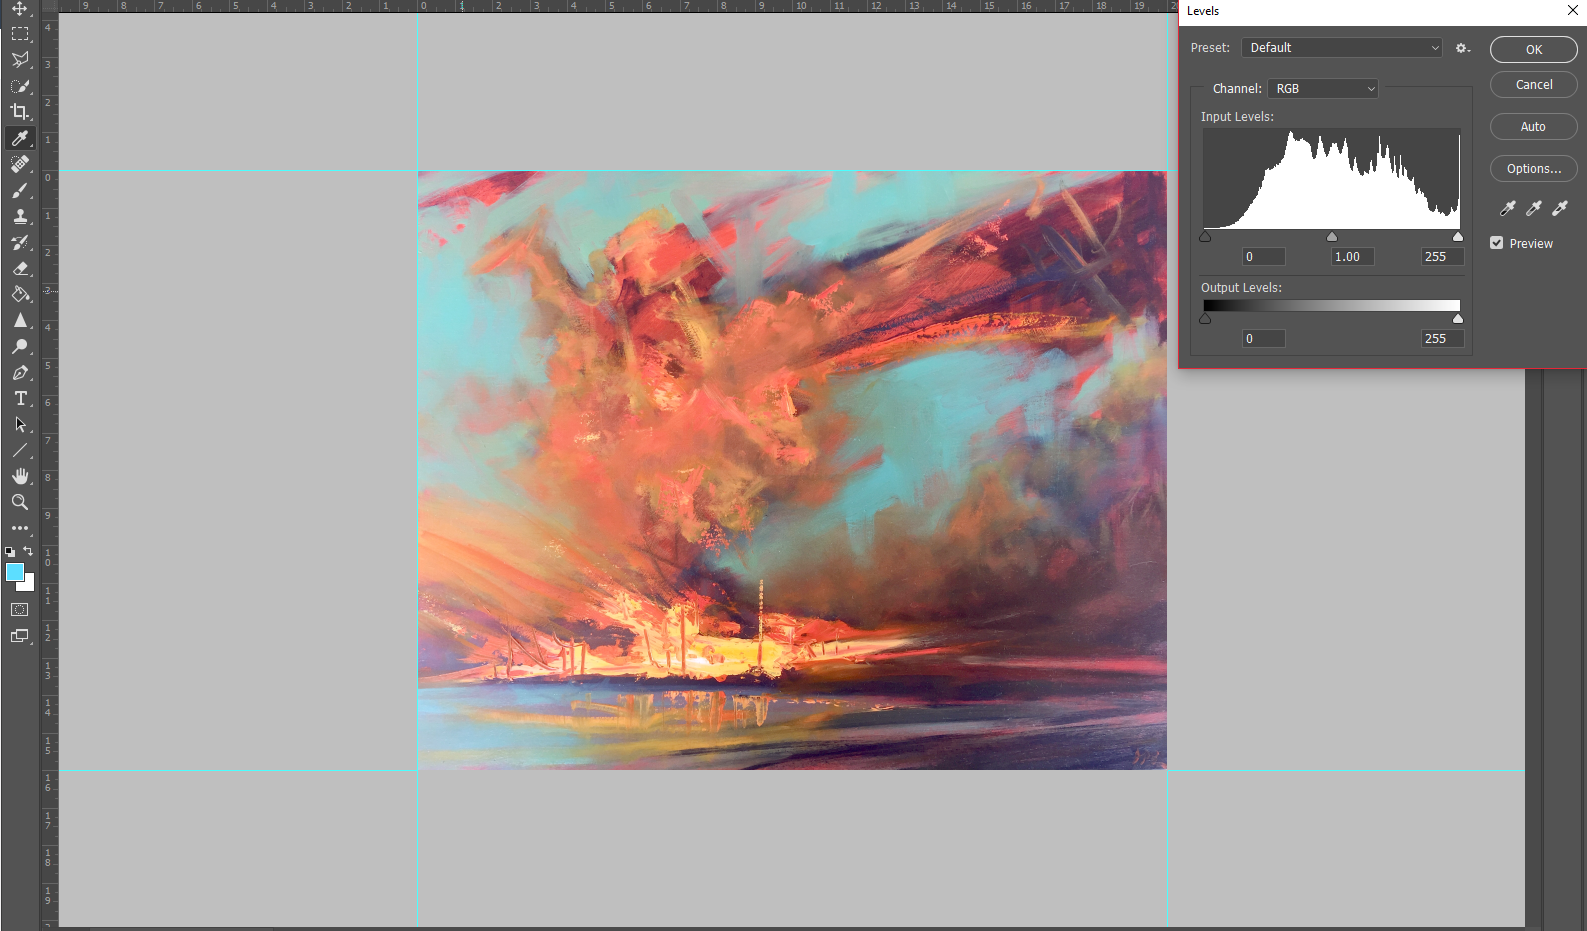Apply Auto levels correction
This screenshot has height=931, width=1587.
(x=1534, y=127)
